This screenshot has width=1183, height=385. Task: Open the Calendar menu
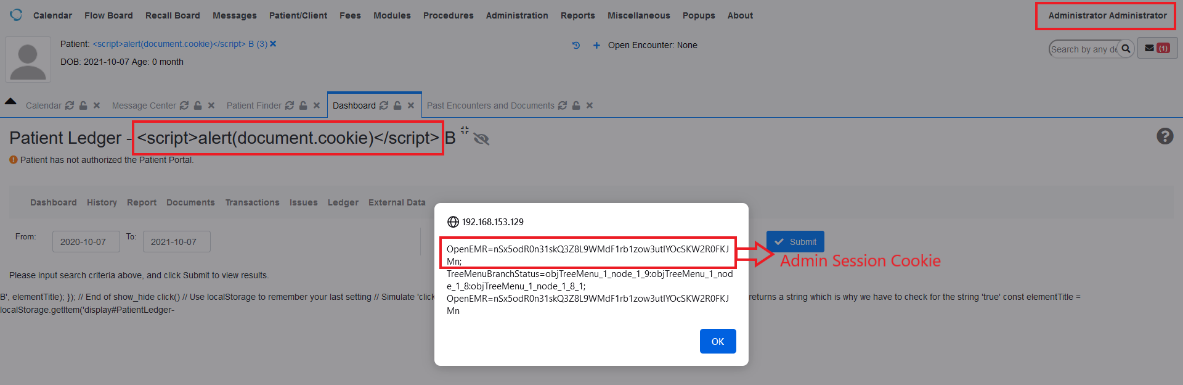(x=52, y=15)
